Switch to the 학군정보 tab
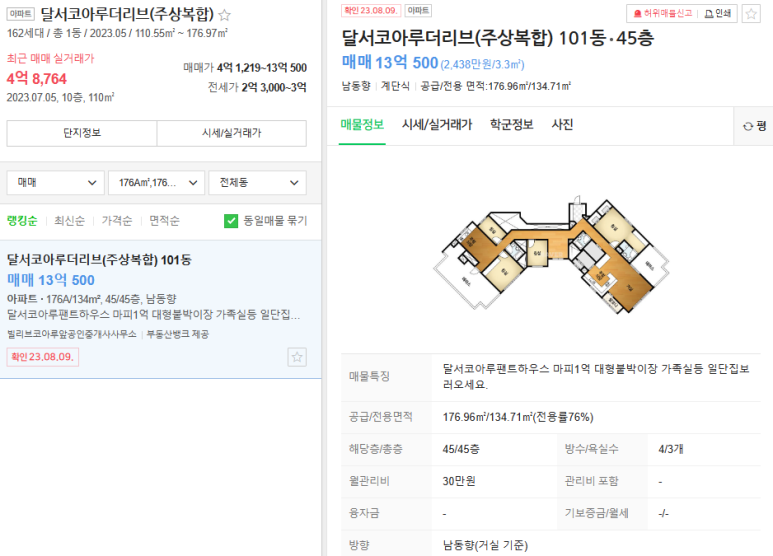Image resolution: width=773 pixels, height=556 pixels. (x=511, y=125)
